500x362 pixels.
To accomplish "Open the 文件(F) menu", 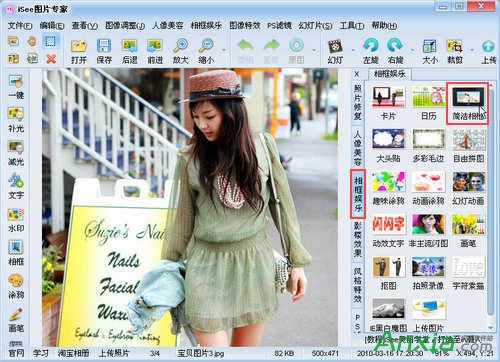I will tap(20, 26).
